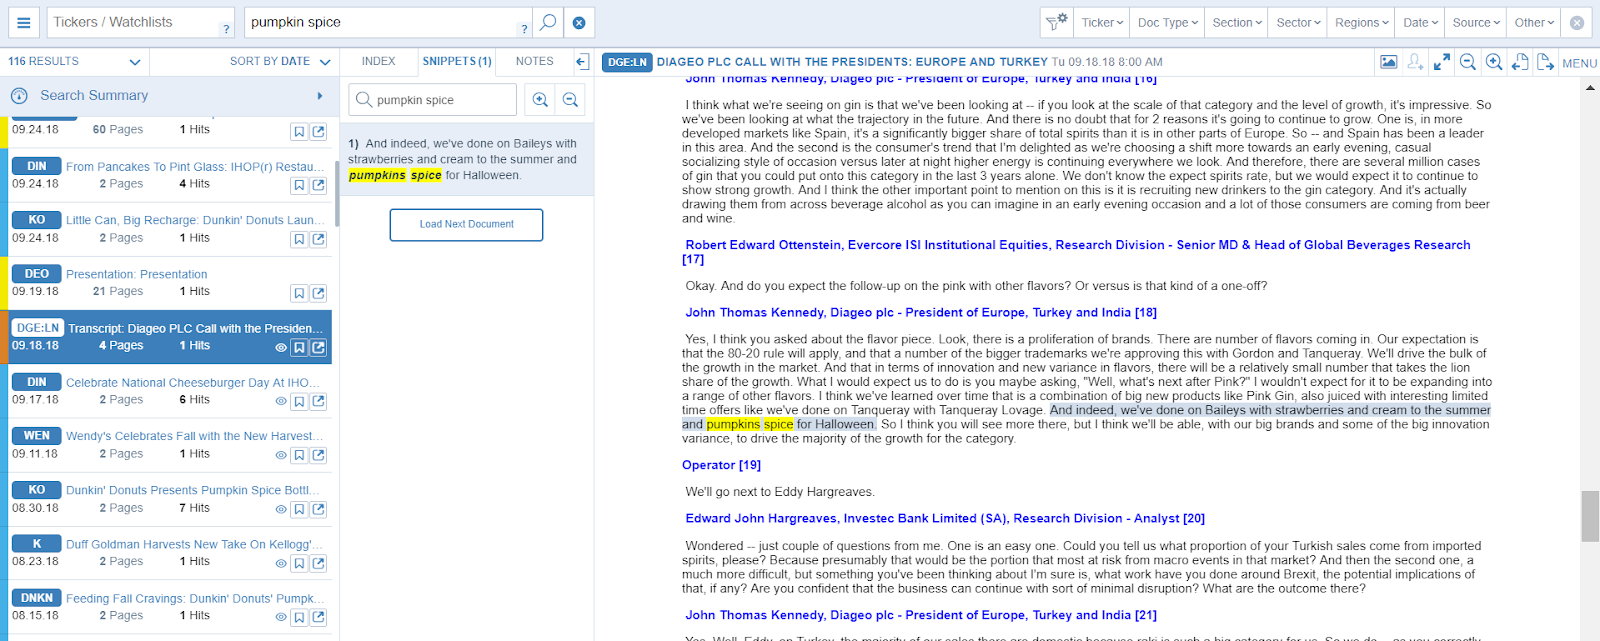Expand the Search Summary section

[x=320, y=96]
